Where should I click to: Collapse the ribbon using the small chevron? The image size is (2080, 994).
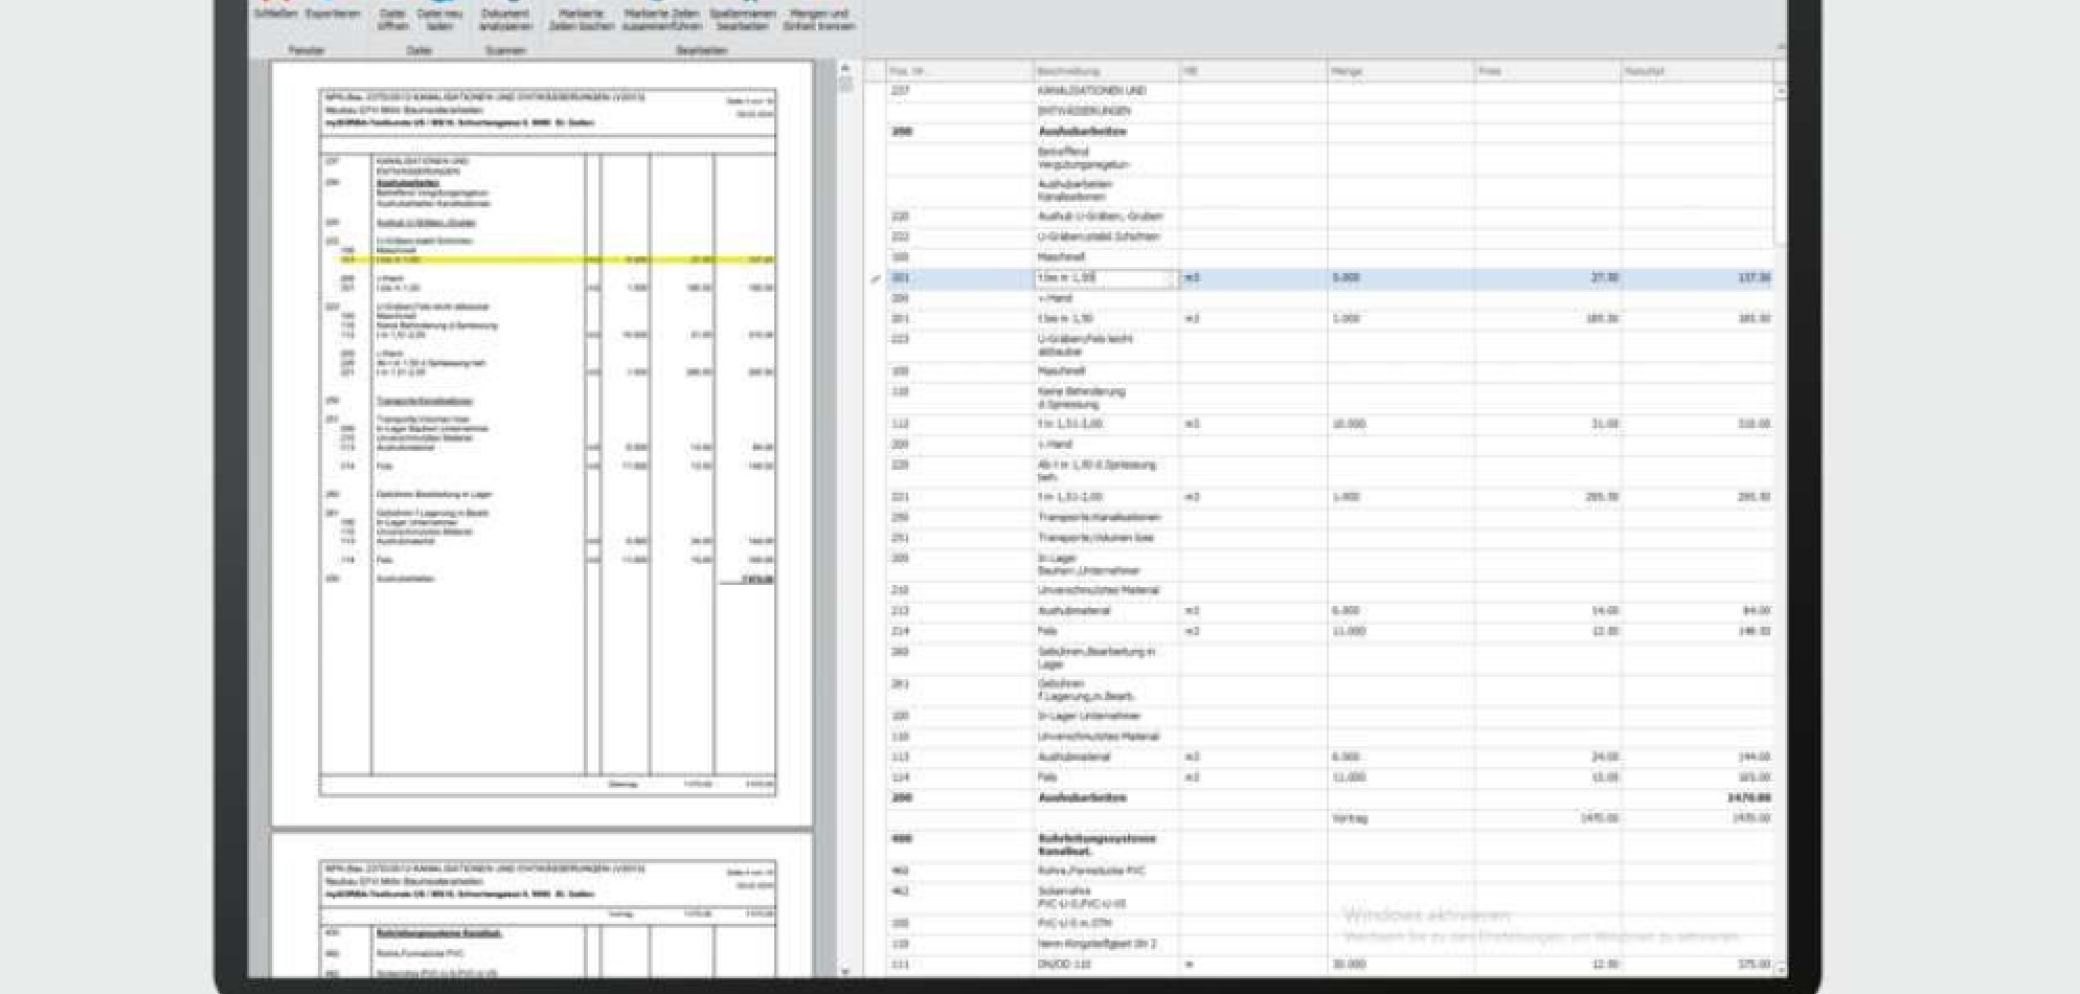[1780, 47]
